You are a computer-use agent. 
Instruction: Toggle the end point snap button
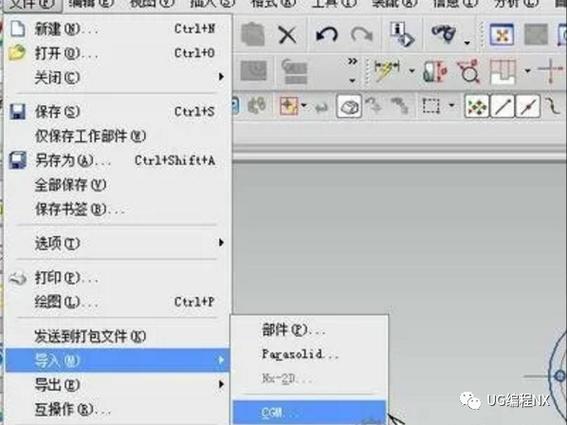click(x=502, y=106)
